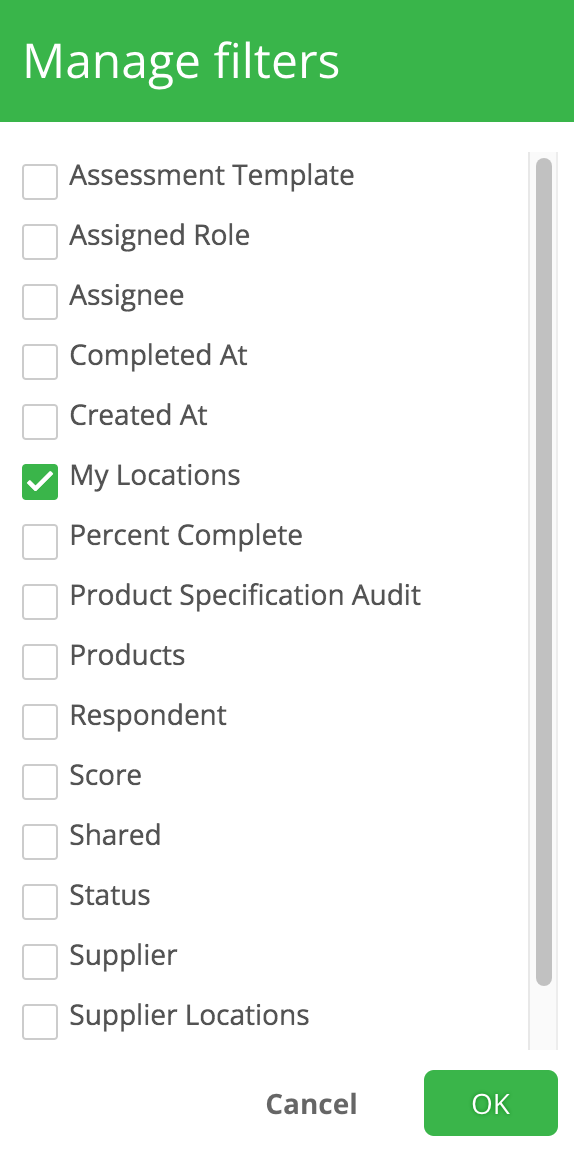Check the Assigned Role filter

40,241
